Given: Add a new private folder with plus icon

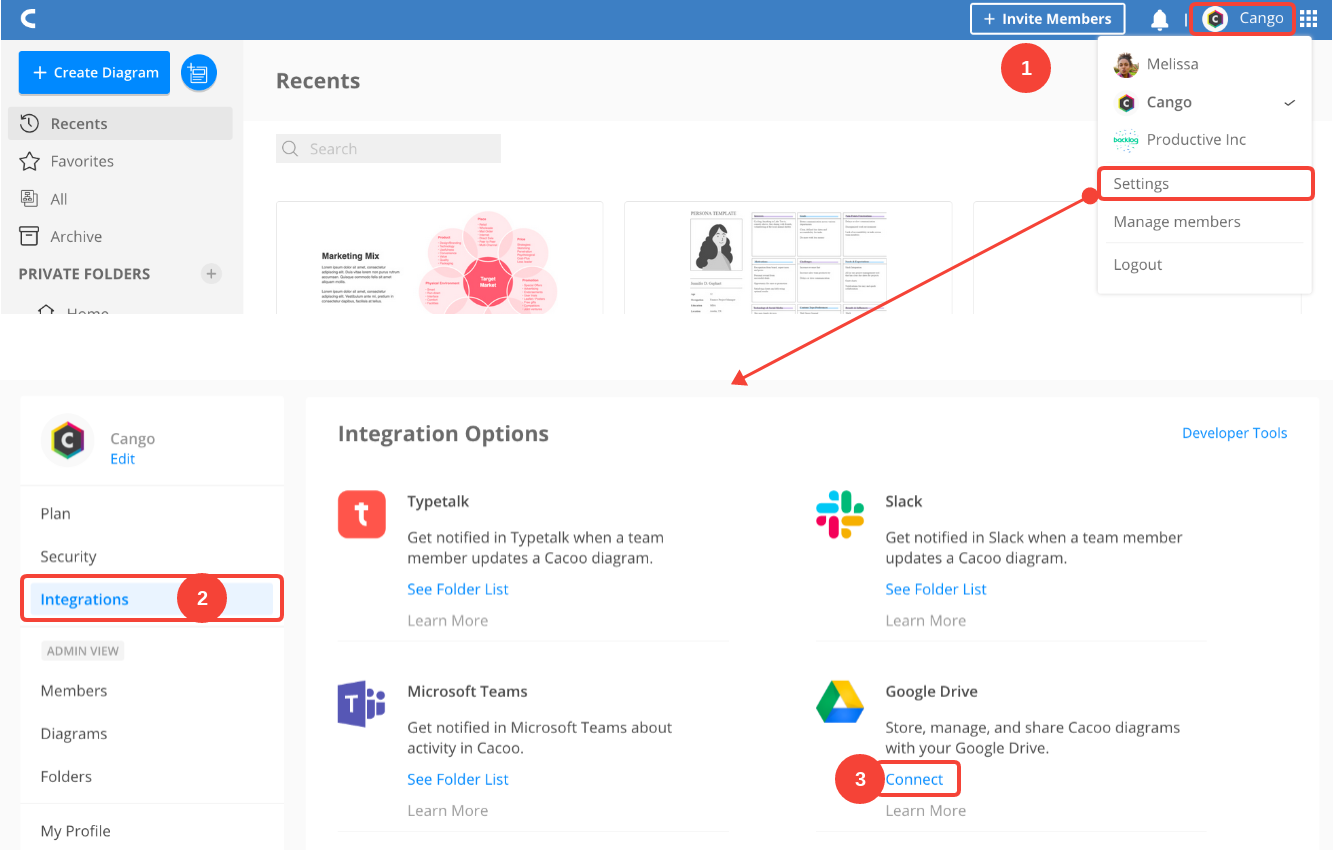Looking at the screenshot, I should click(x=211, y=274).
